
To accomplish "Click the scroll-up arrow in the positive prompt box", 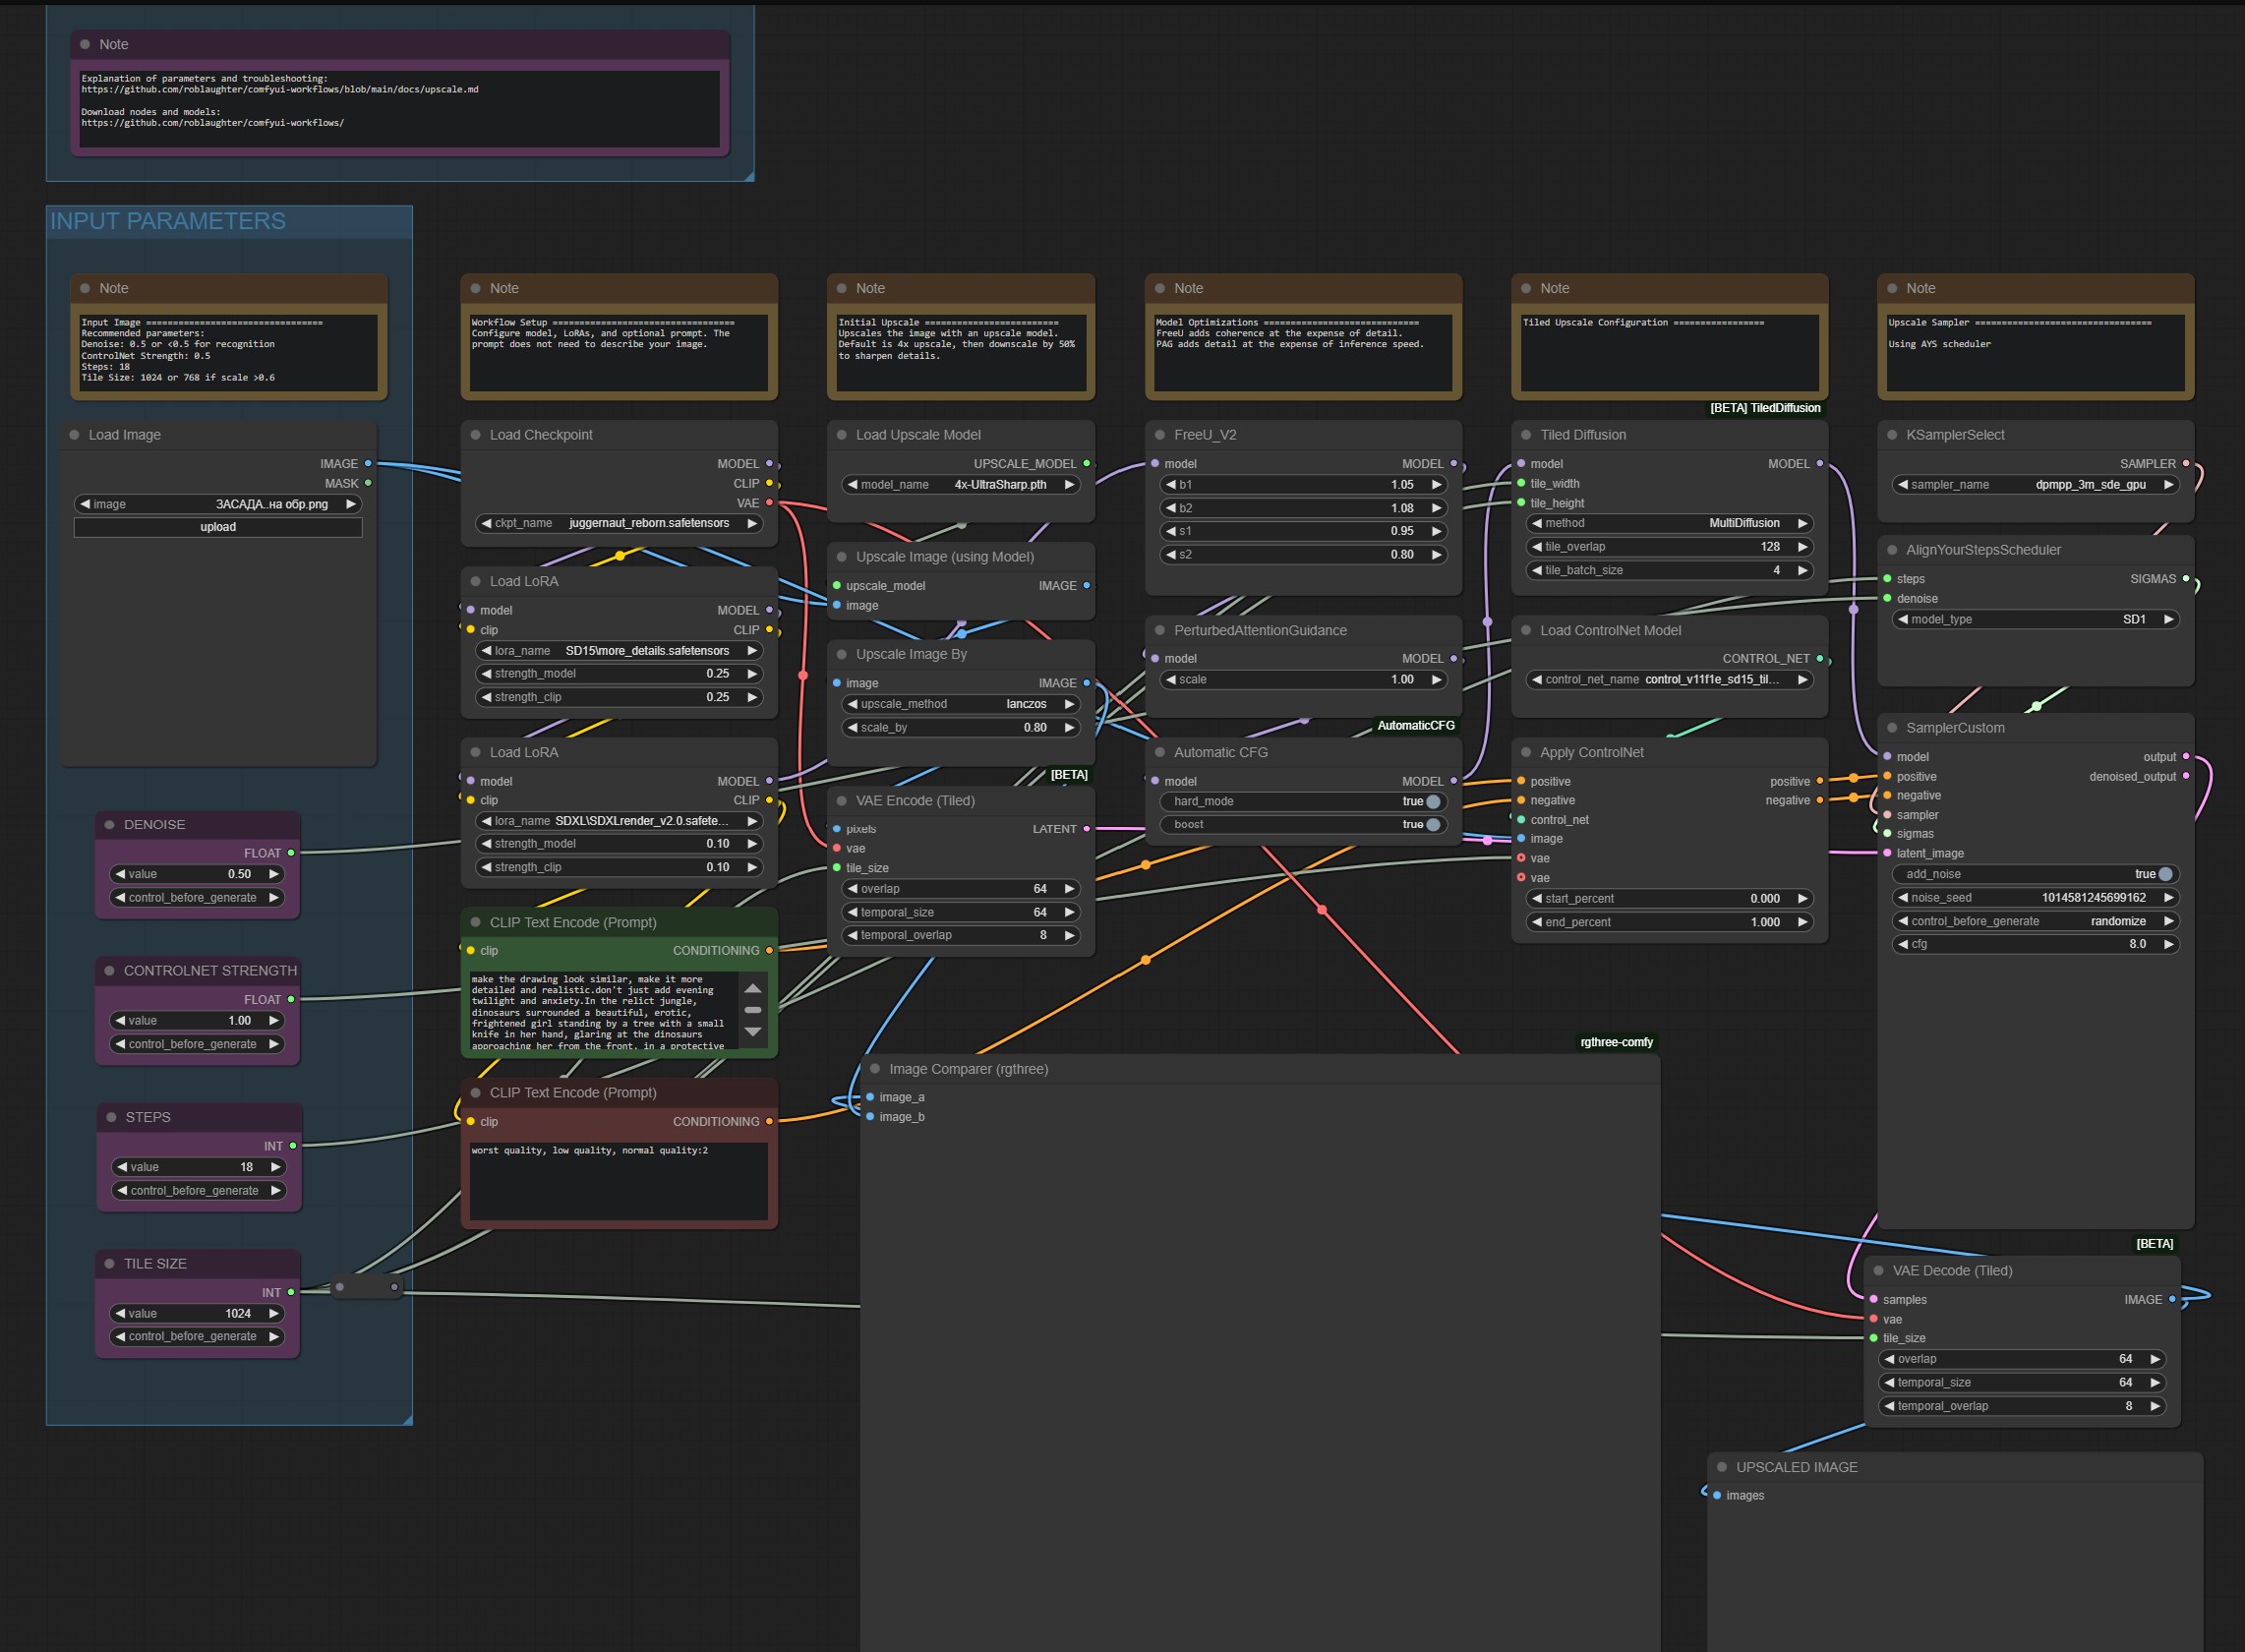I will click(x=753, y=988).
